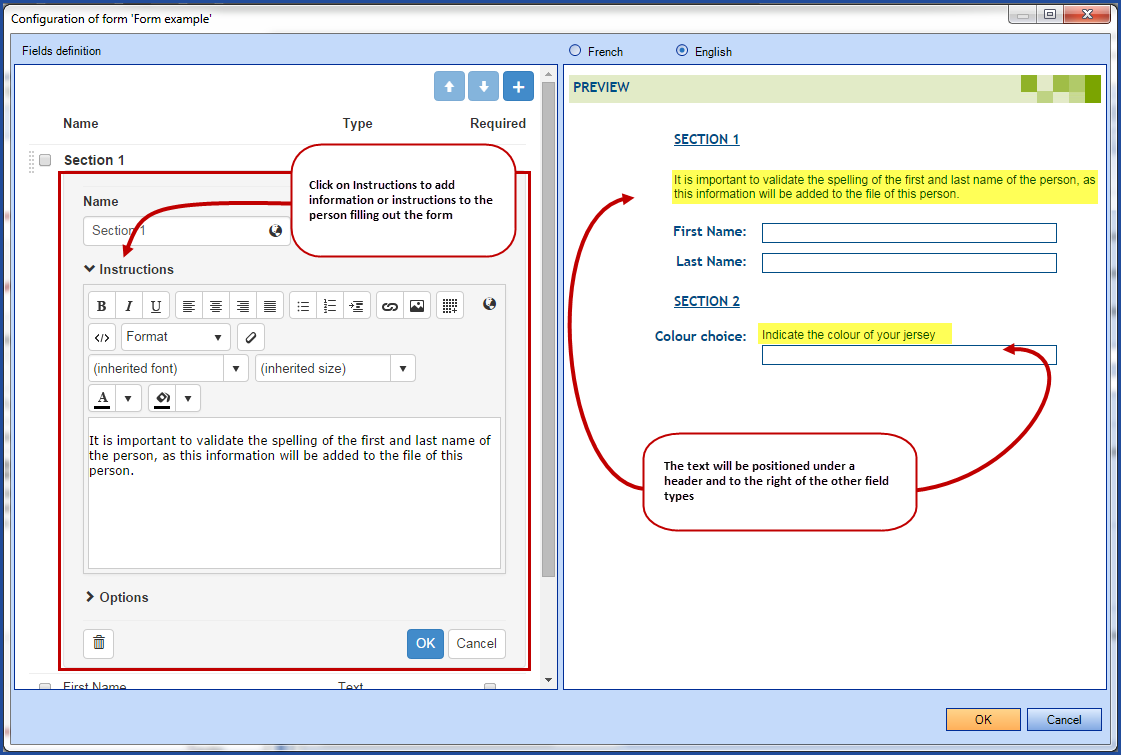Add a new field with the plus button
1121x755 pixels.
click(x=517, y=86)
